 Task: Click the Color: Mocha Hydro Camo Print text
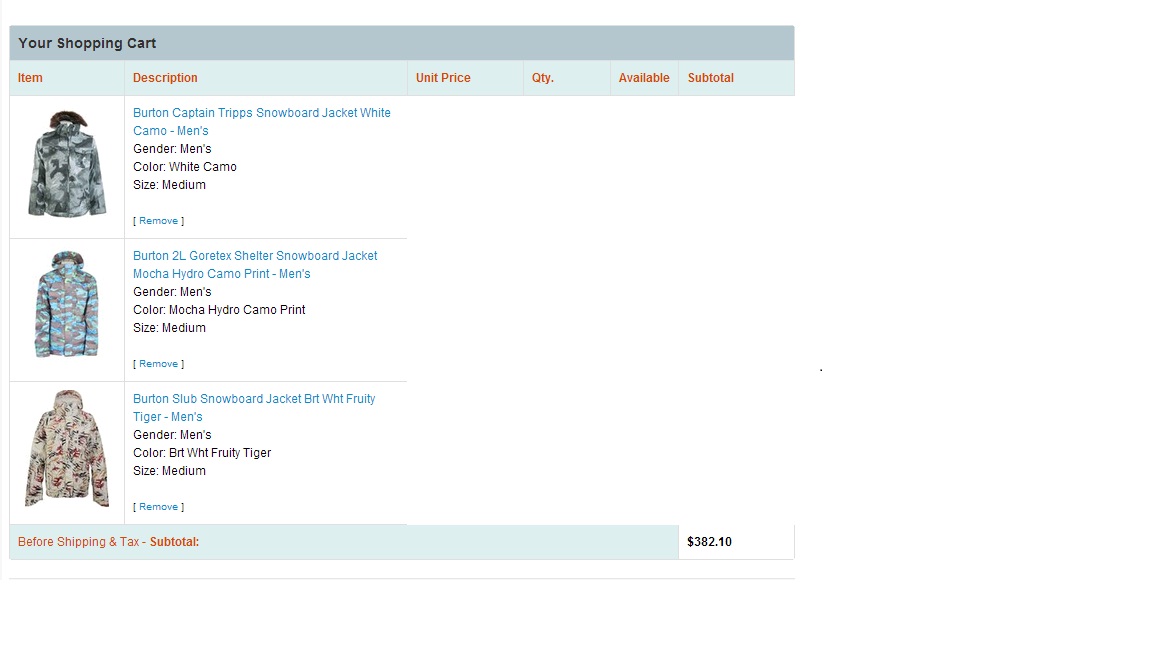[x=219, y=310]
